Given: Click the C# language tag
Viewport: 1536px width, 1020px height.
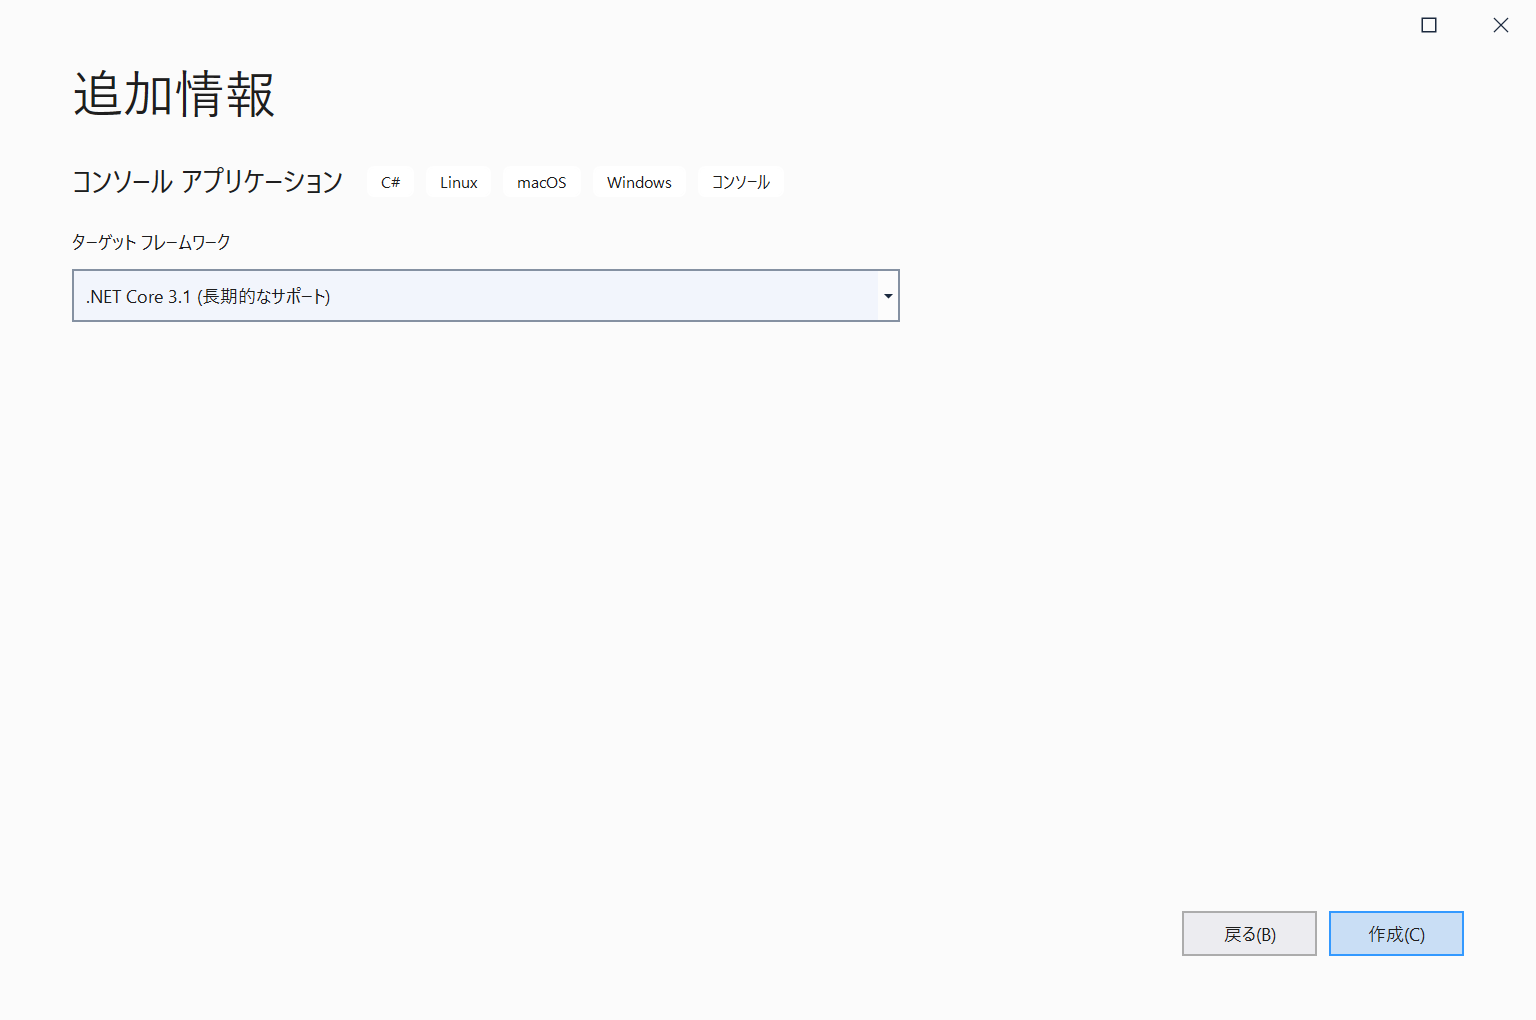Looking at the screenshot, I should (391, 182).
